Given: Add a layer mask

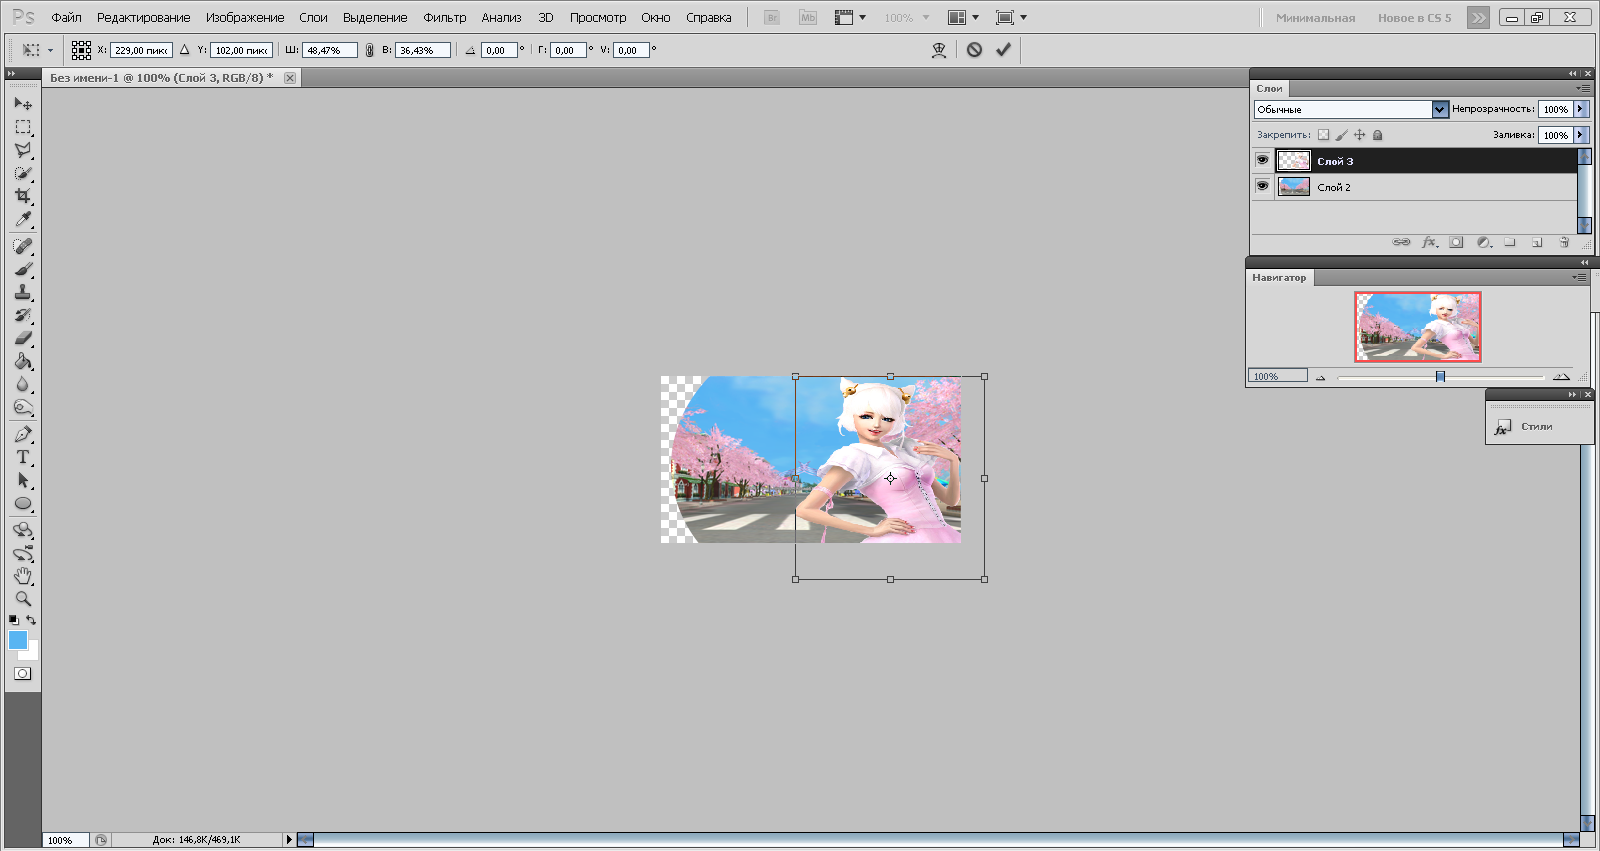Looking at the screenshot, I should tap(1456, 242).
